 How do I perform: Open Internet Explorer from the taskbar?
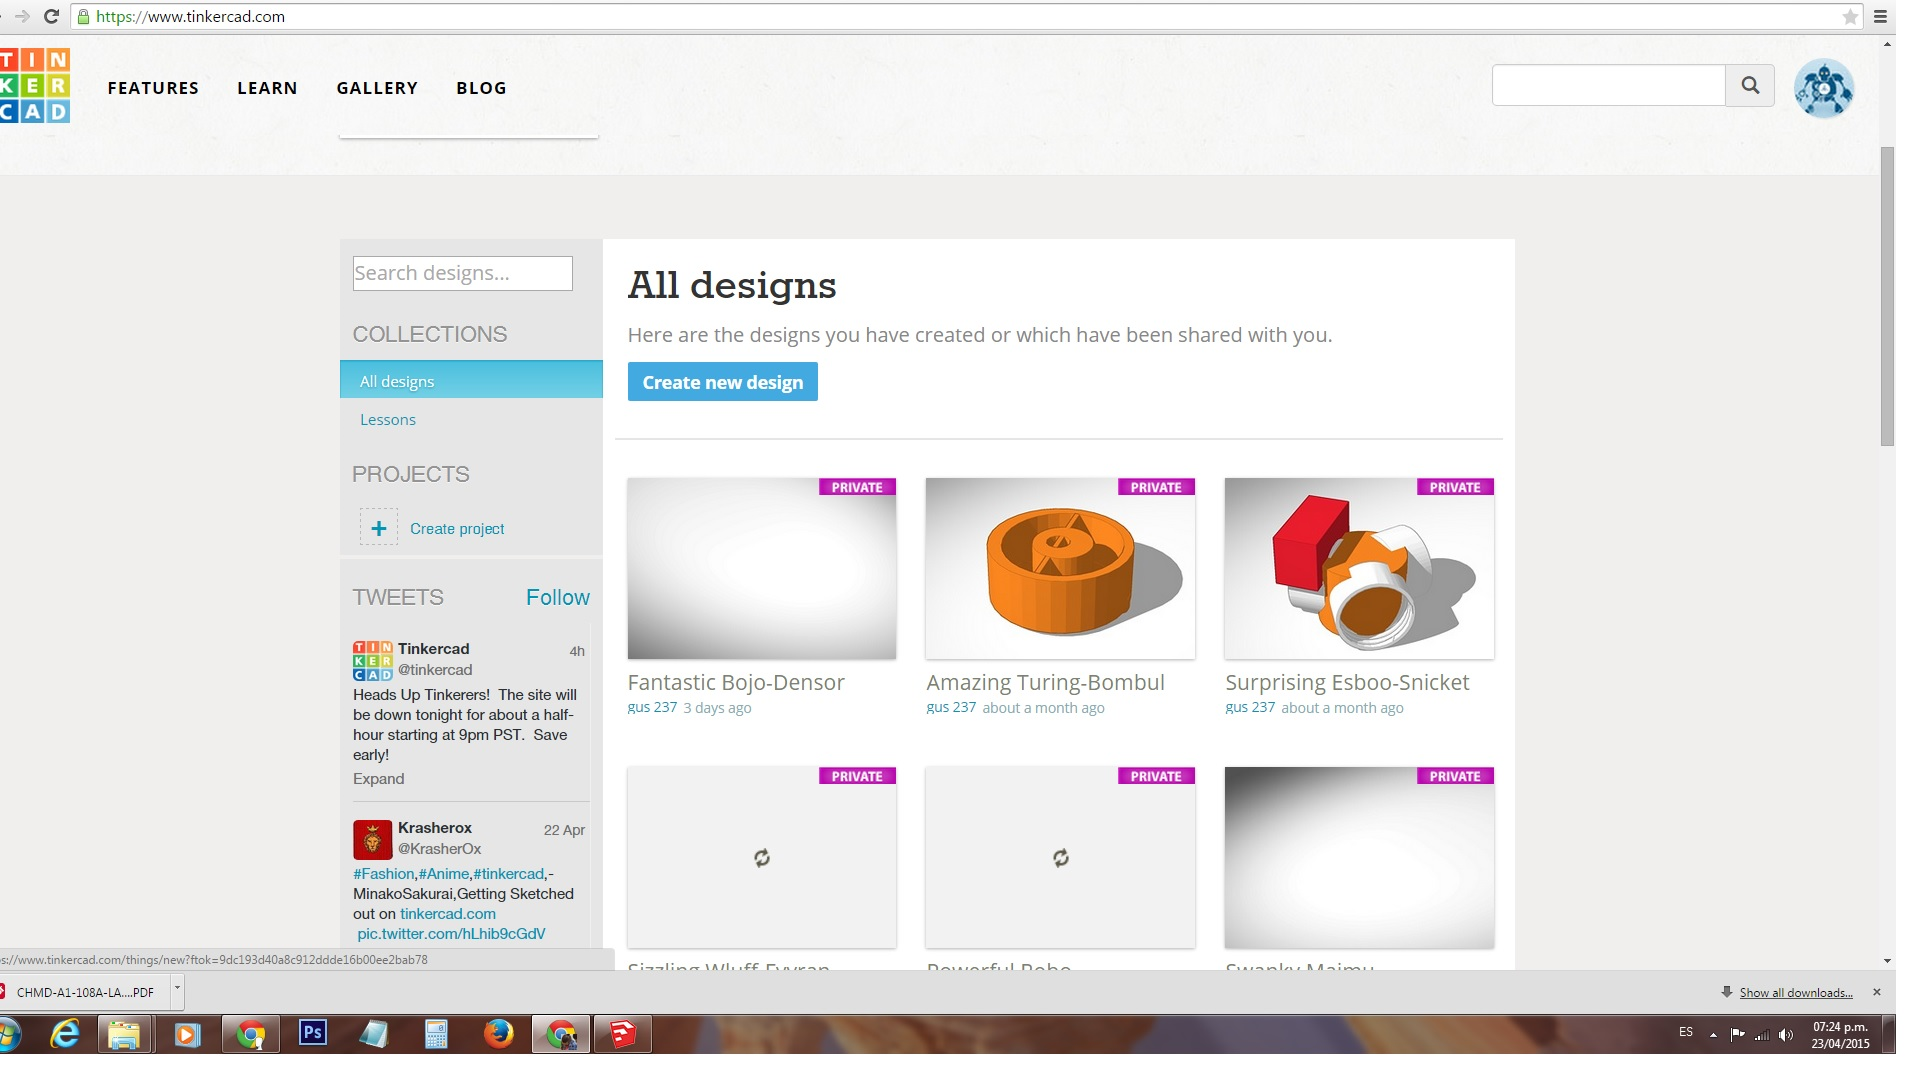tap(66, 1034)
